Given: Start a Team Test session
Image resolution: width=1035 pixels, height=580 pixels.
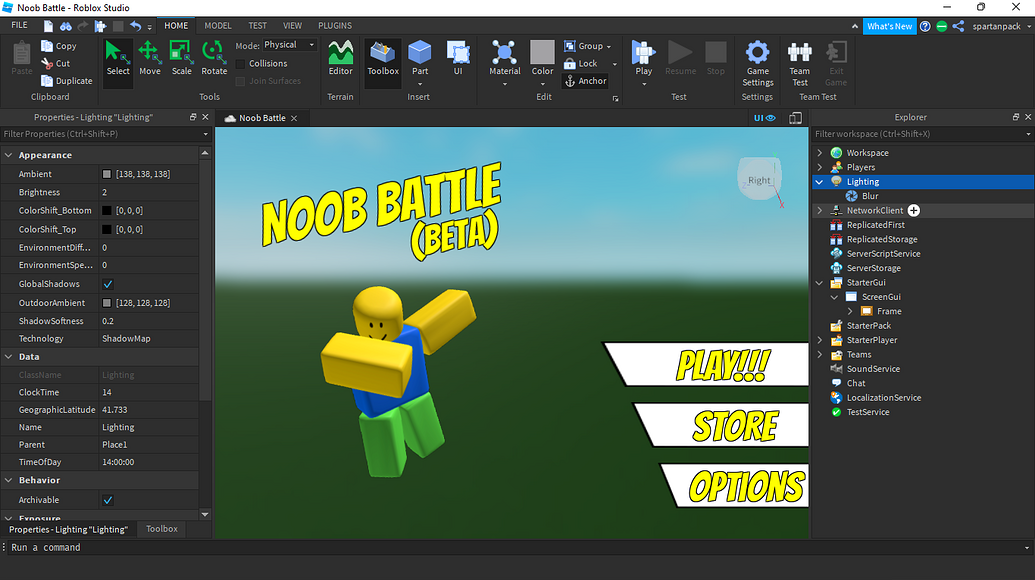Looking at the screenshot, I should point(799,63).
